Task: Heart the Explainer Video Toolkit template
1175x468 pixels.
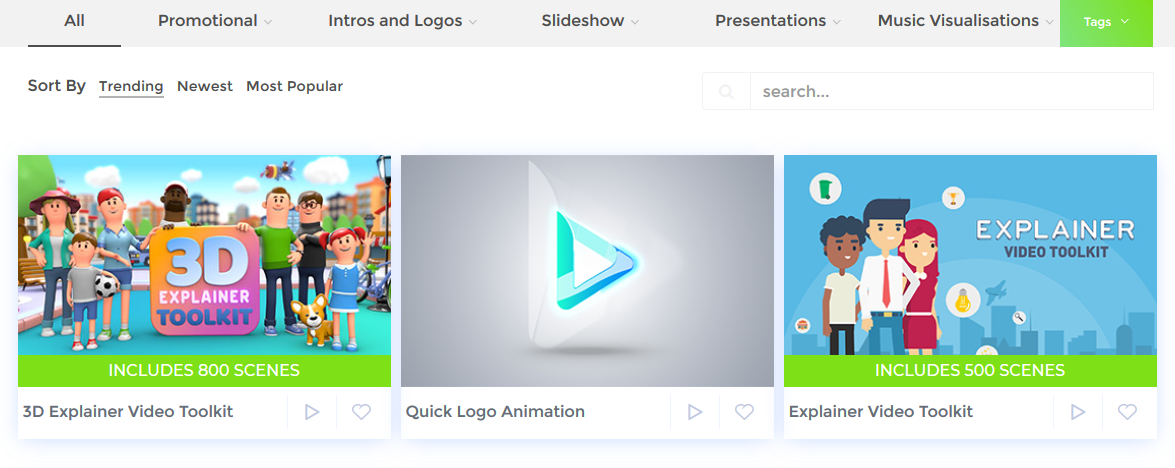Action: pos(1127,412)
